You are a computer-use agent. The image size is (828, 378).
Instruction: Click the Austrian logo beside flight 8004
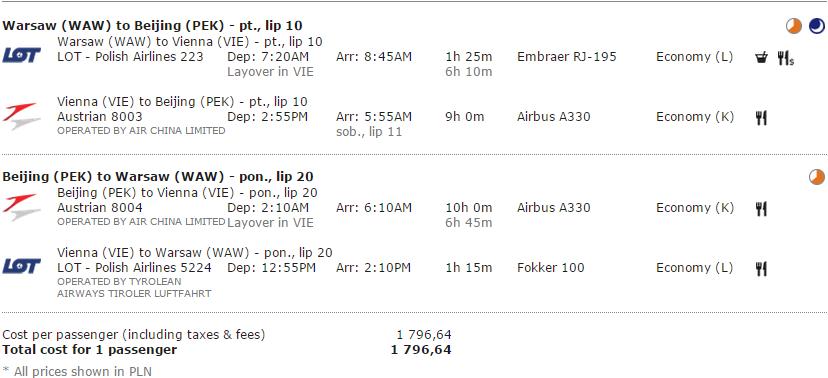click(22, 207)
